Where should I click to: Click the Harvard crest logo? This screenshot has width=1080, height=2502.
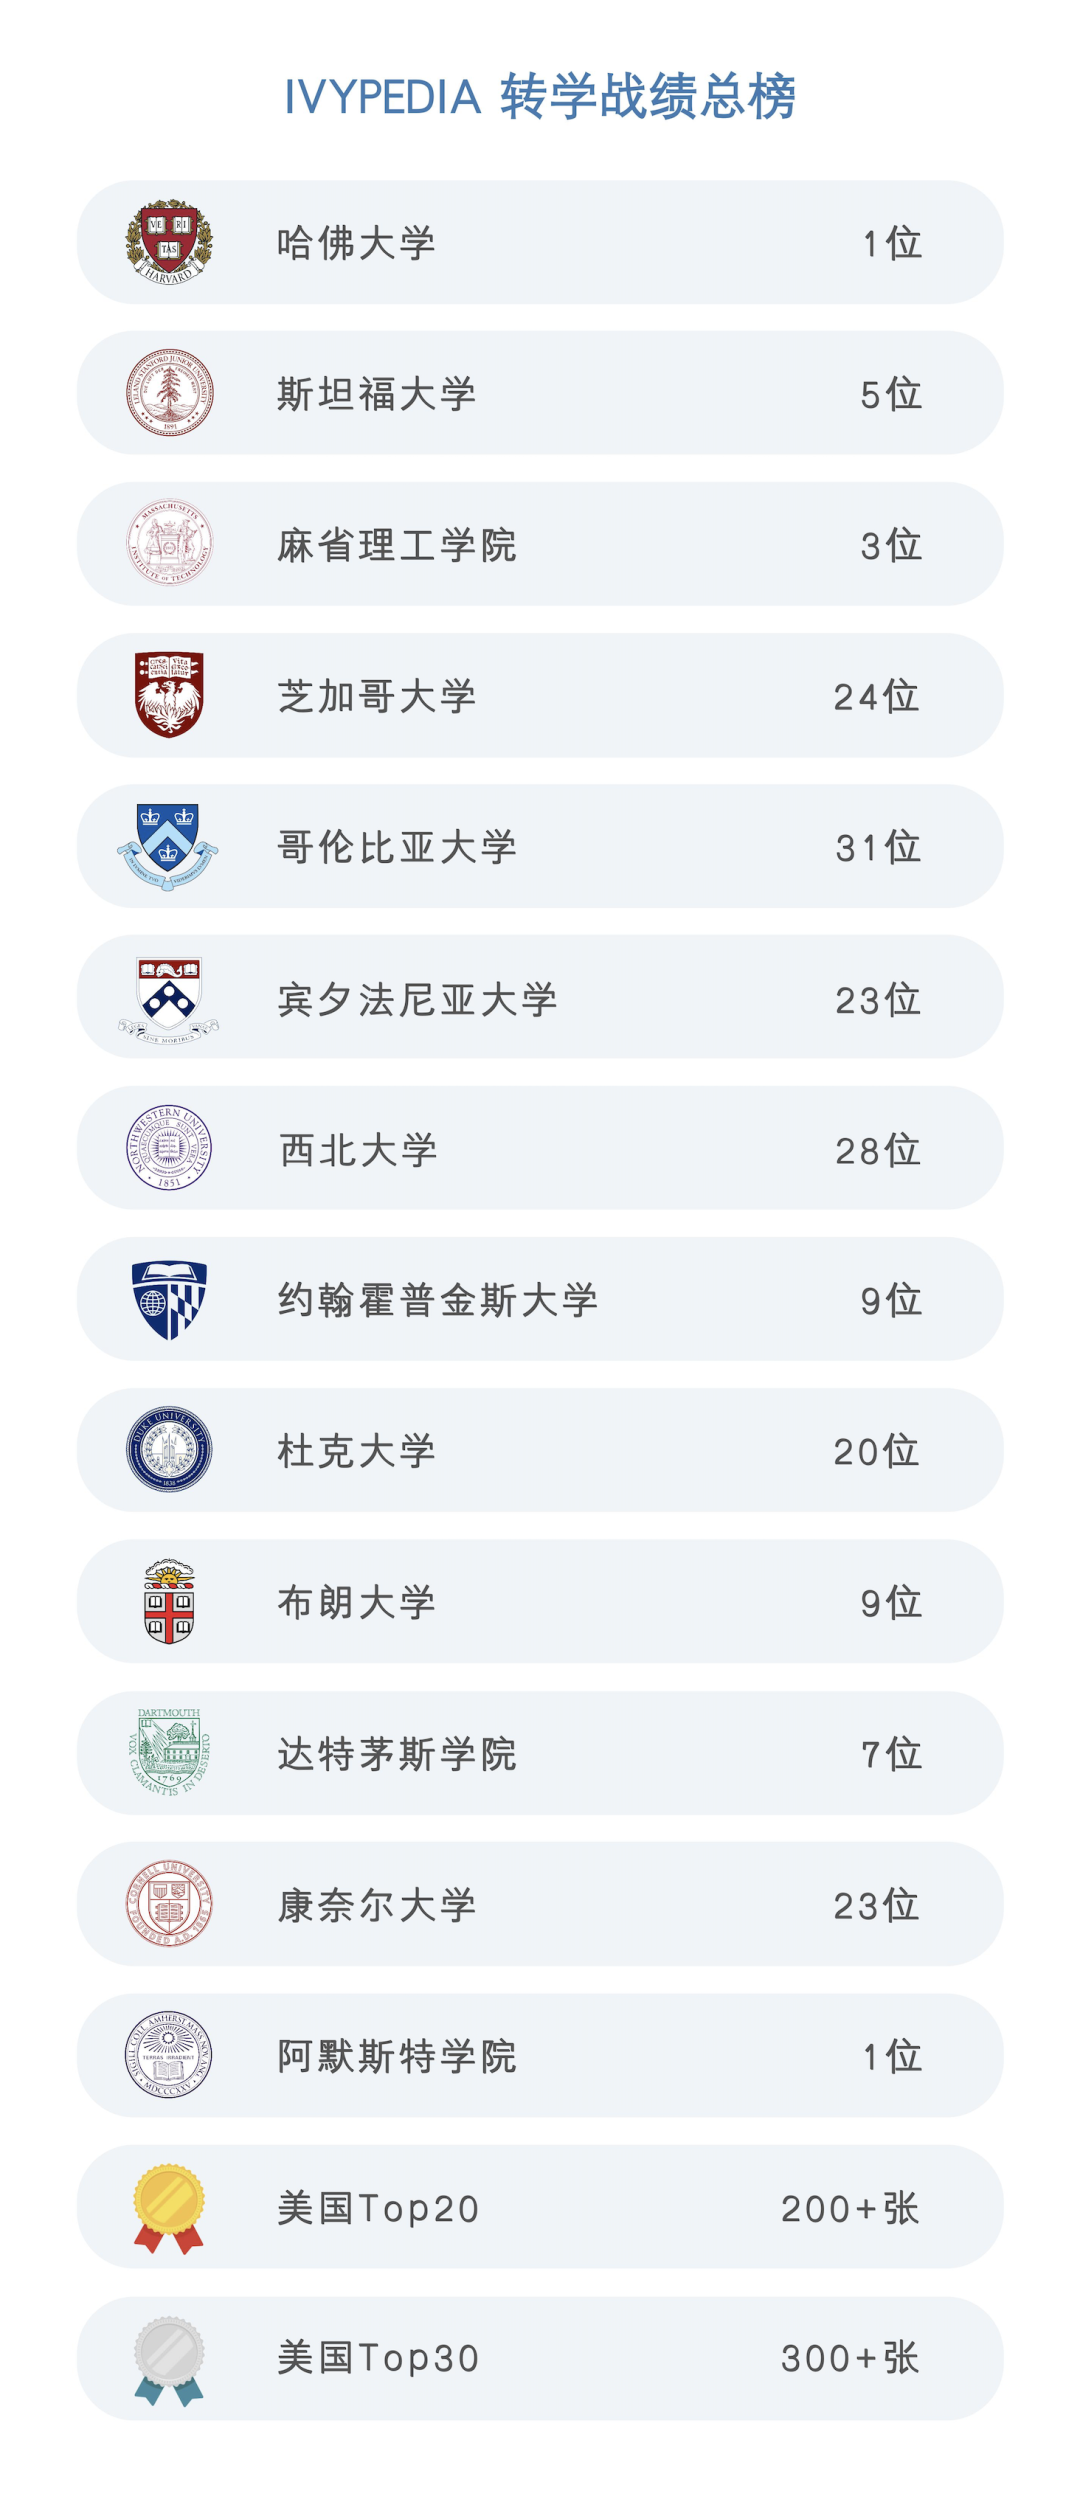169,242
